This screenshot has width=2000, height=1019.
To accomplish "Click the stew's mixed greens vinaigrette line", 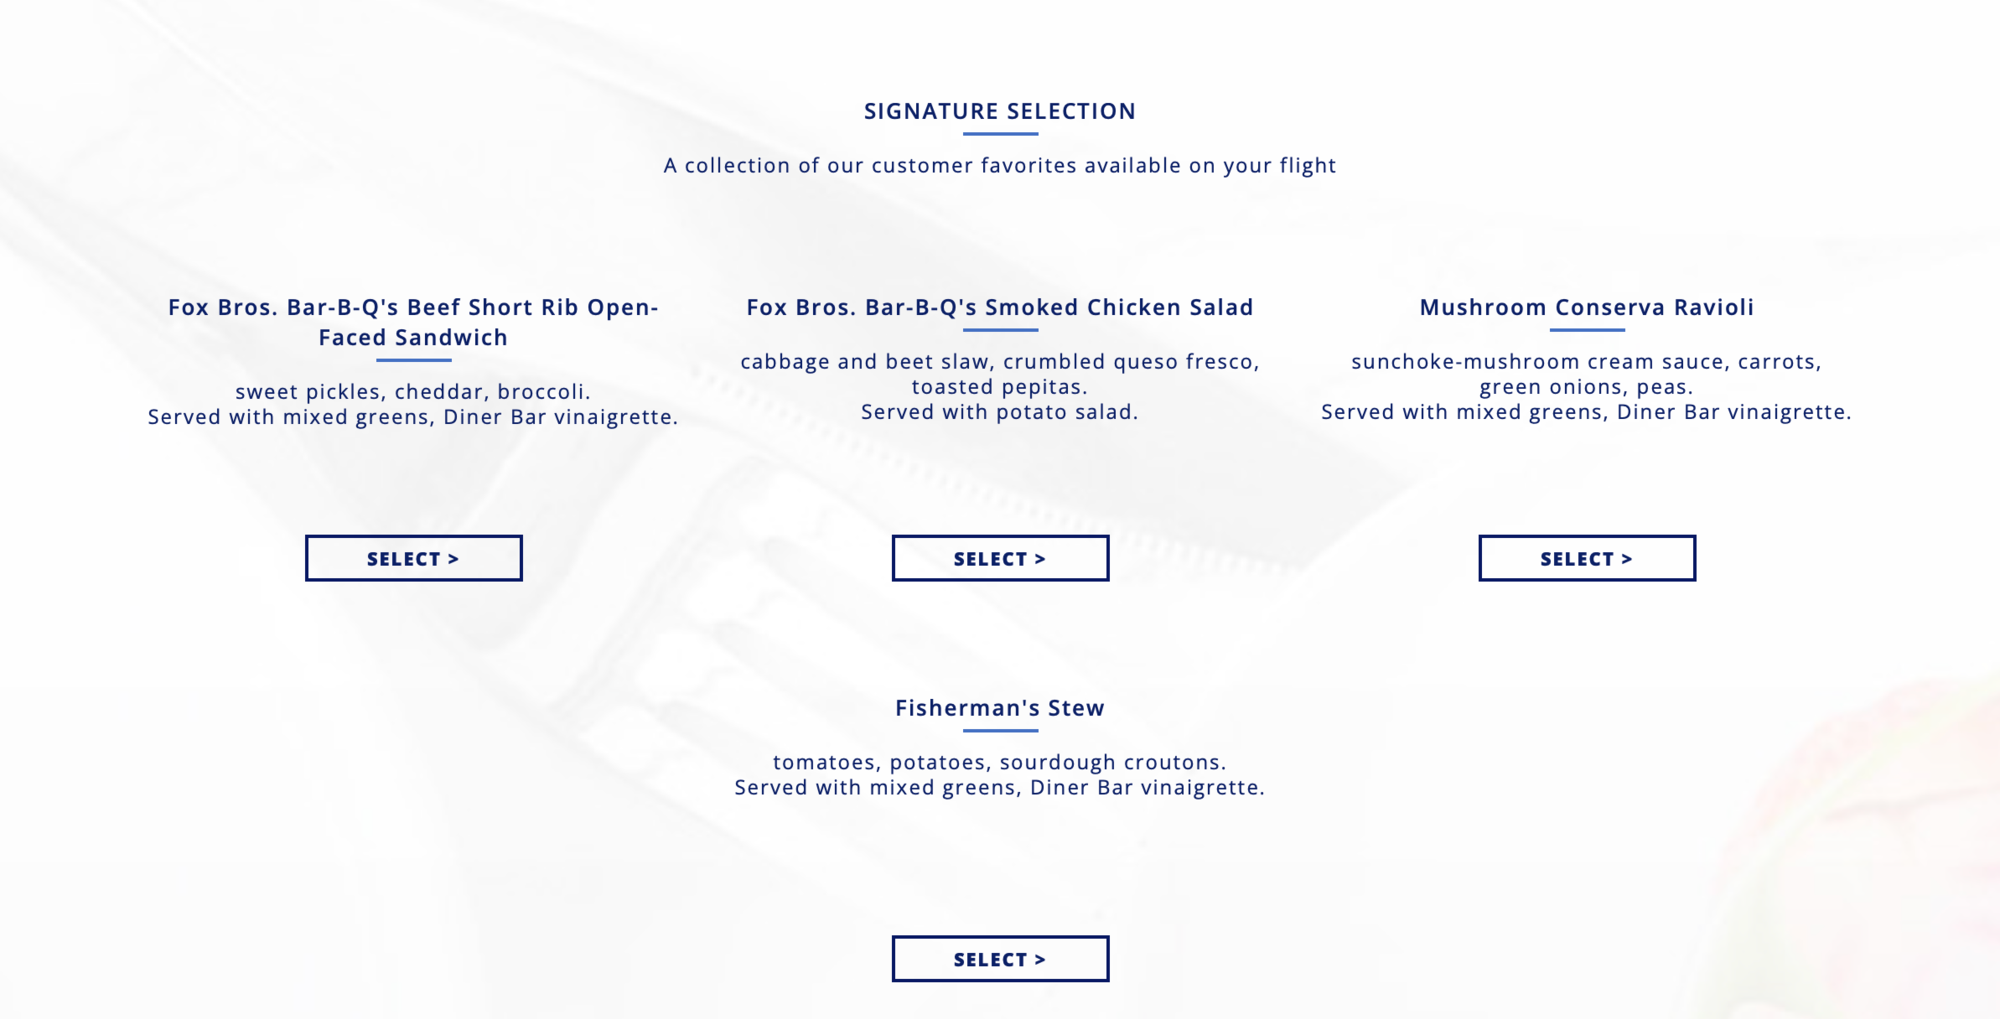I will 1000,788.
